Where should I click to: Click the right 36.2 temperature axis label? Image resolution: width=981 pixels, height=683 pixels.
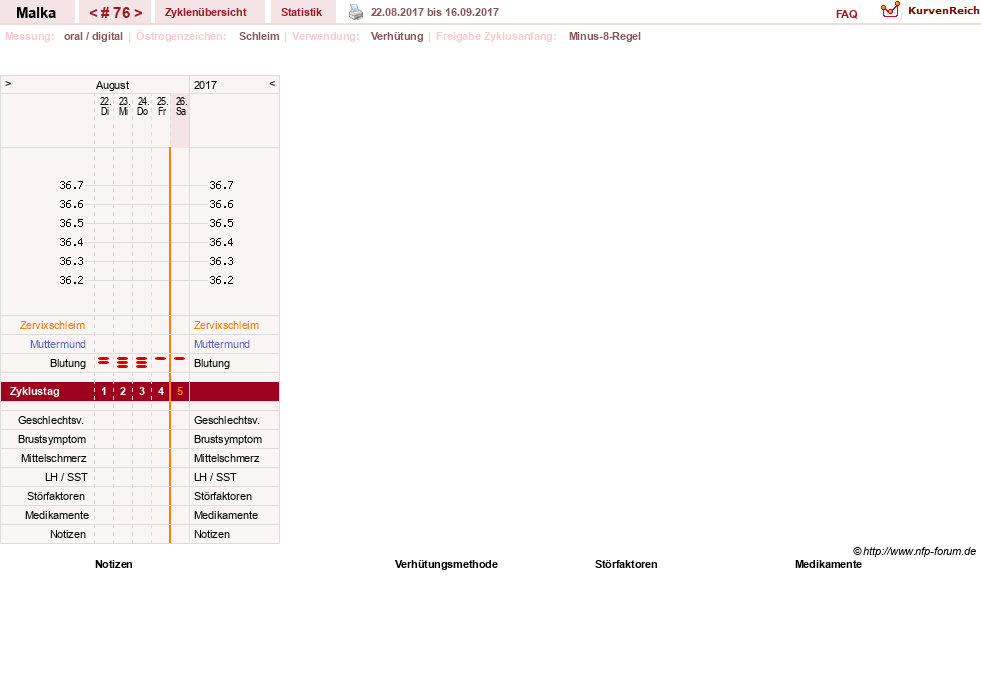click(221, 280)
